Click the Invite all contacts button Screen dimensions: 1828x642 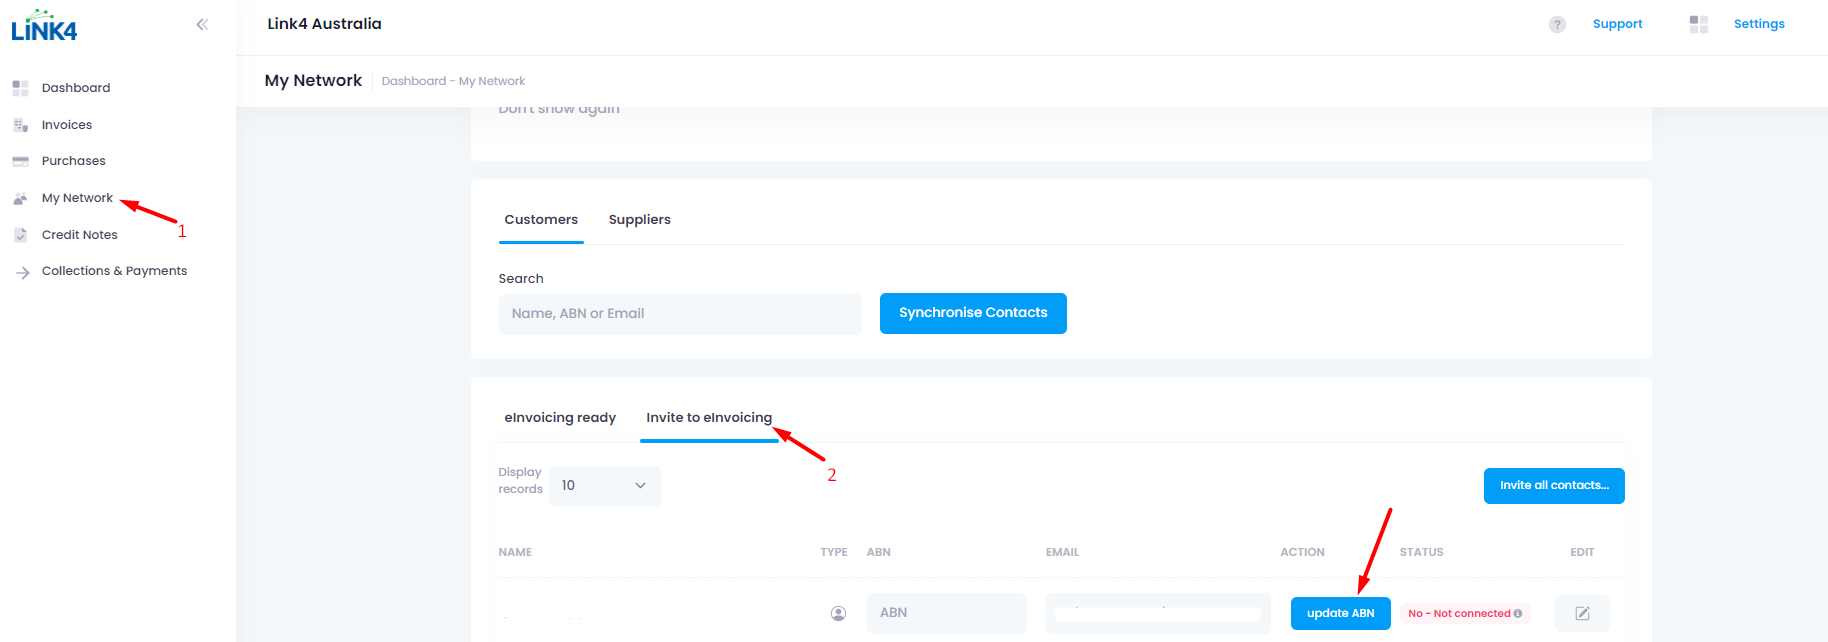coord(1554,486)
